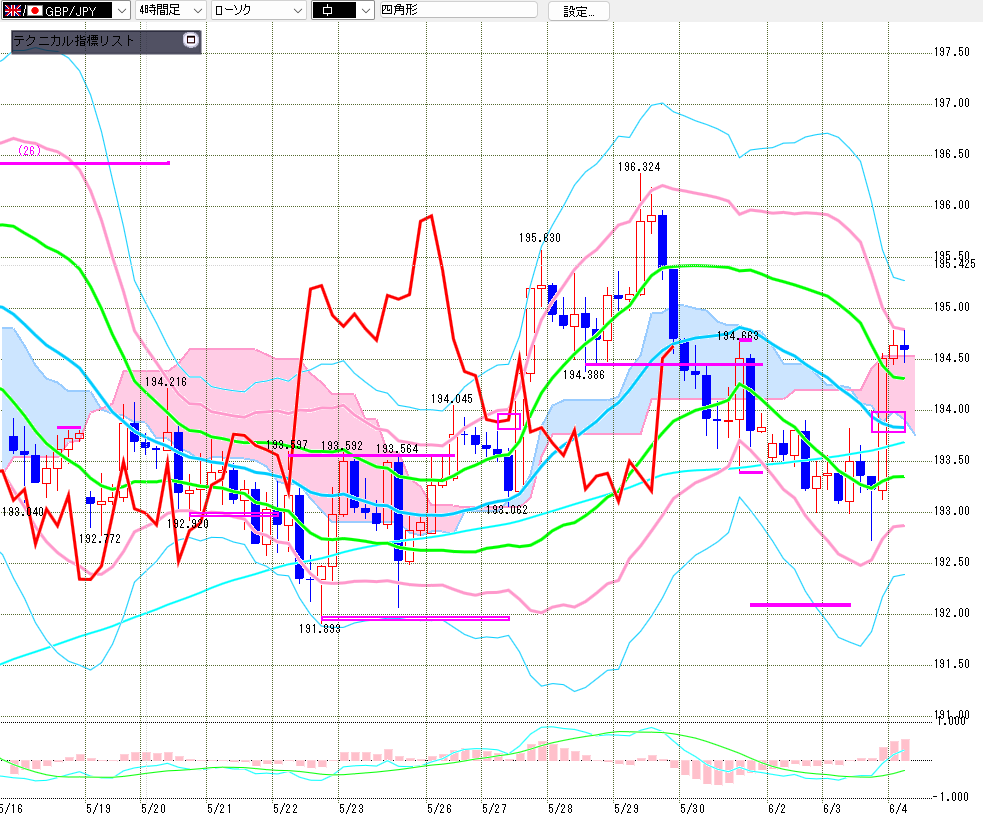The image size is (983, 819).
Task: Open the GBP/JPY currency pair dropdown
Action: coord(122,10)
